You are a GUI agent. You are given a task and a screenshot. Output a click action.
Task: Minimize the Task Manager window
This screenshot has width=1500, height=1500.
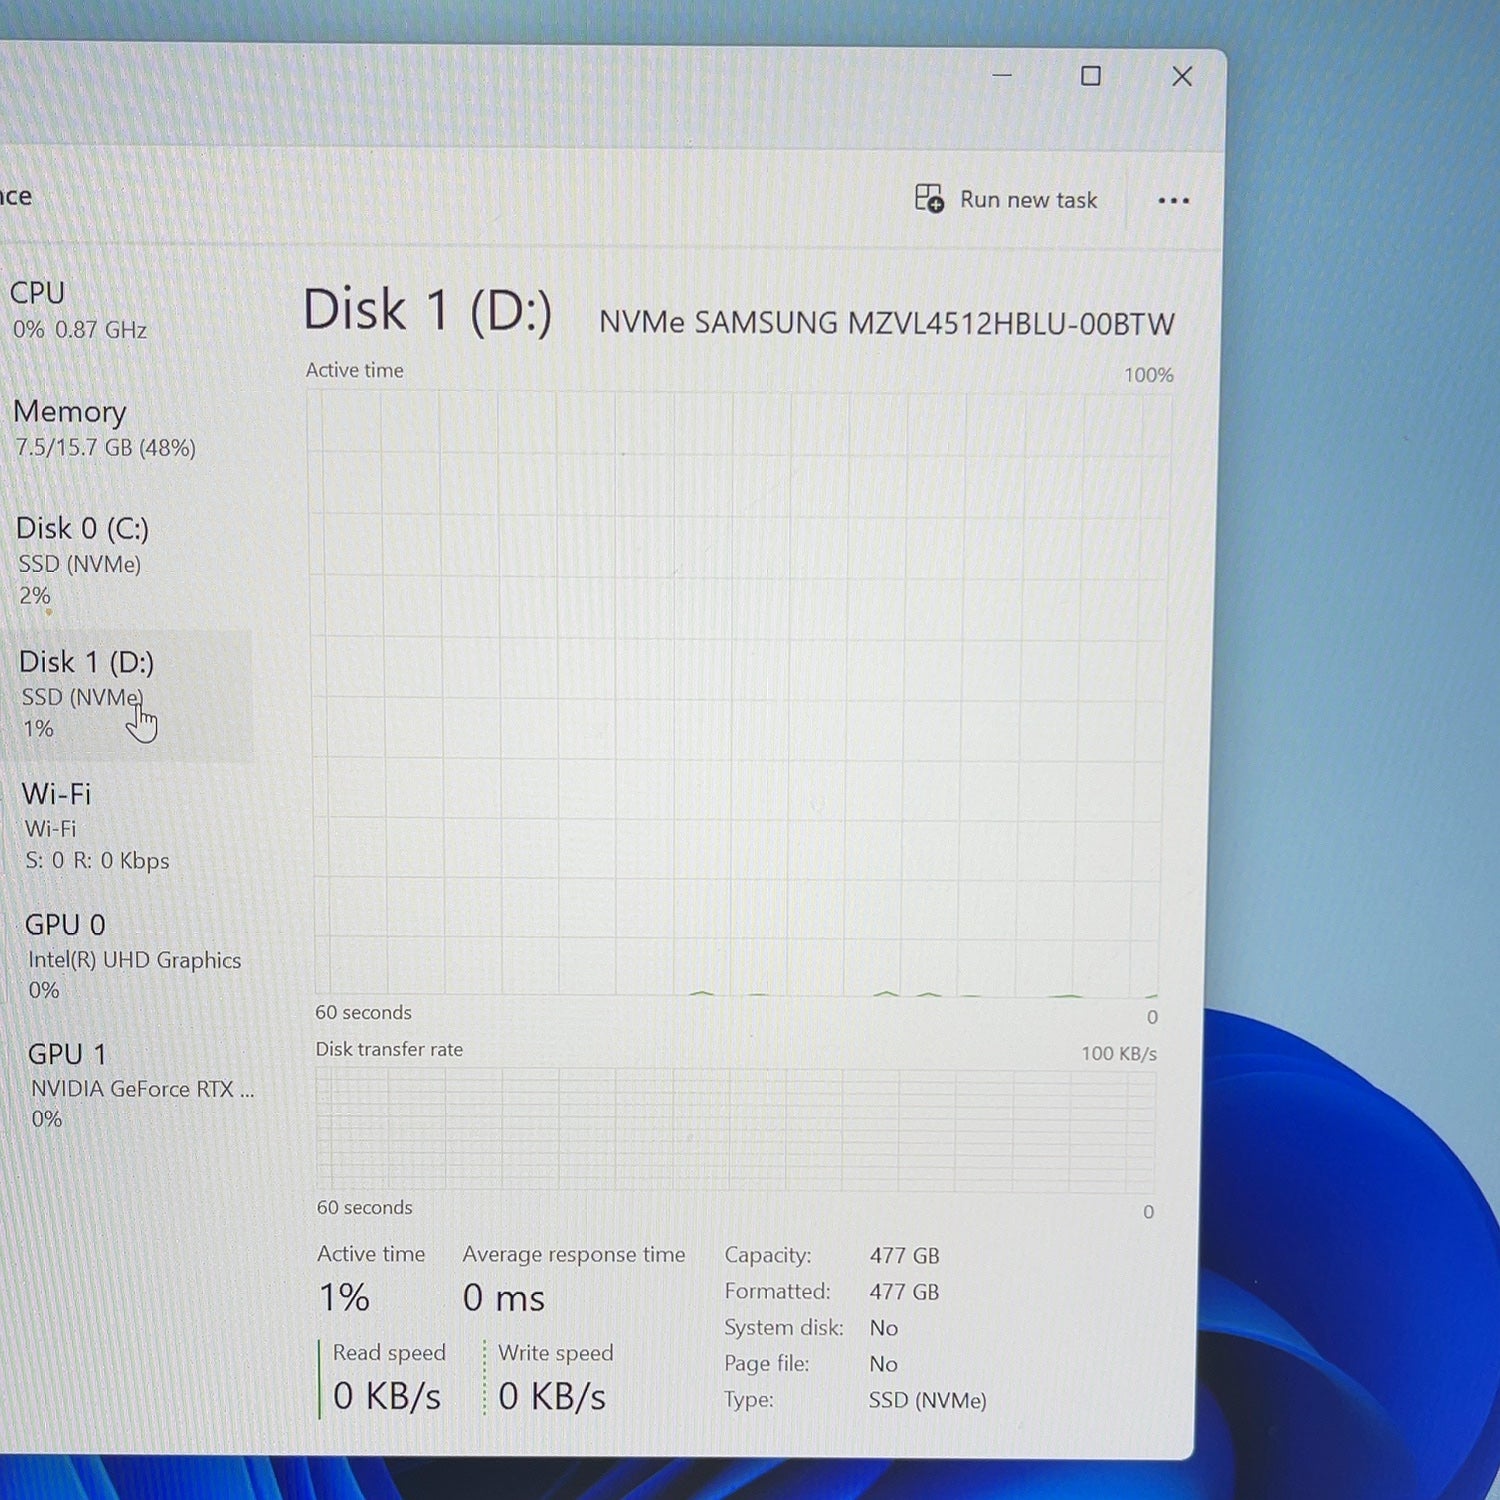[1002, 75]
